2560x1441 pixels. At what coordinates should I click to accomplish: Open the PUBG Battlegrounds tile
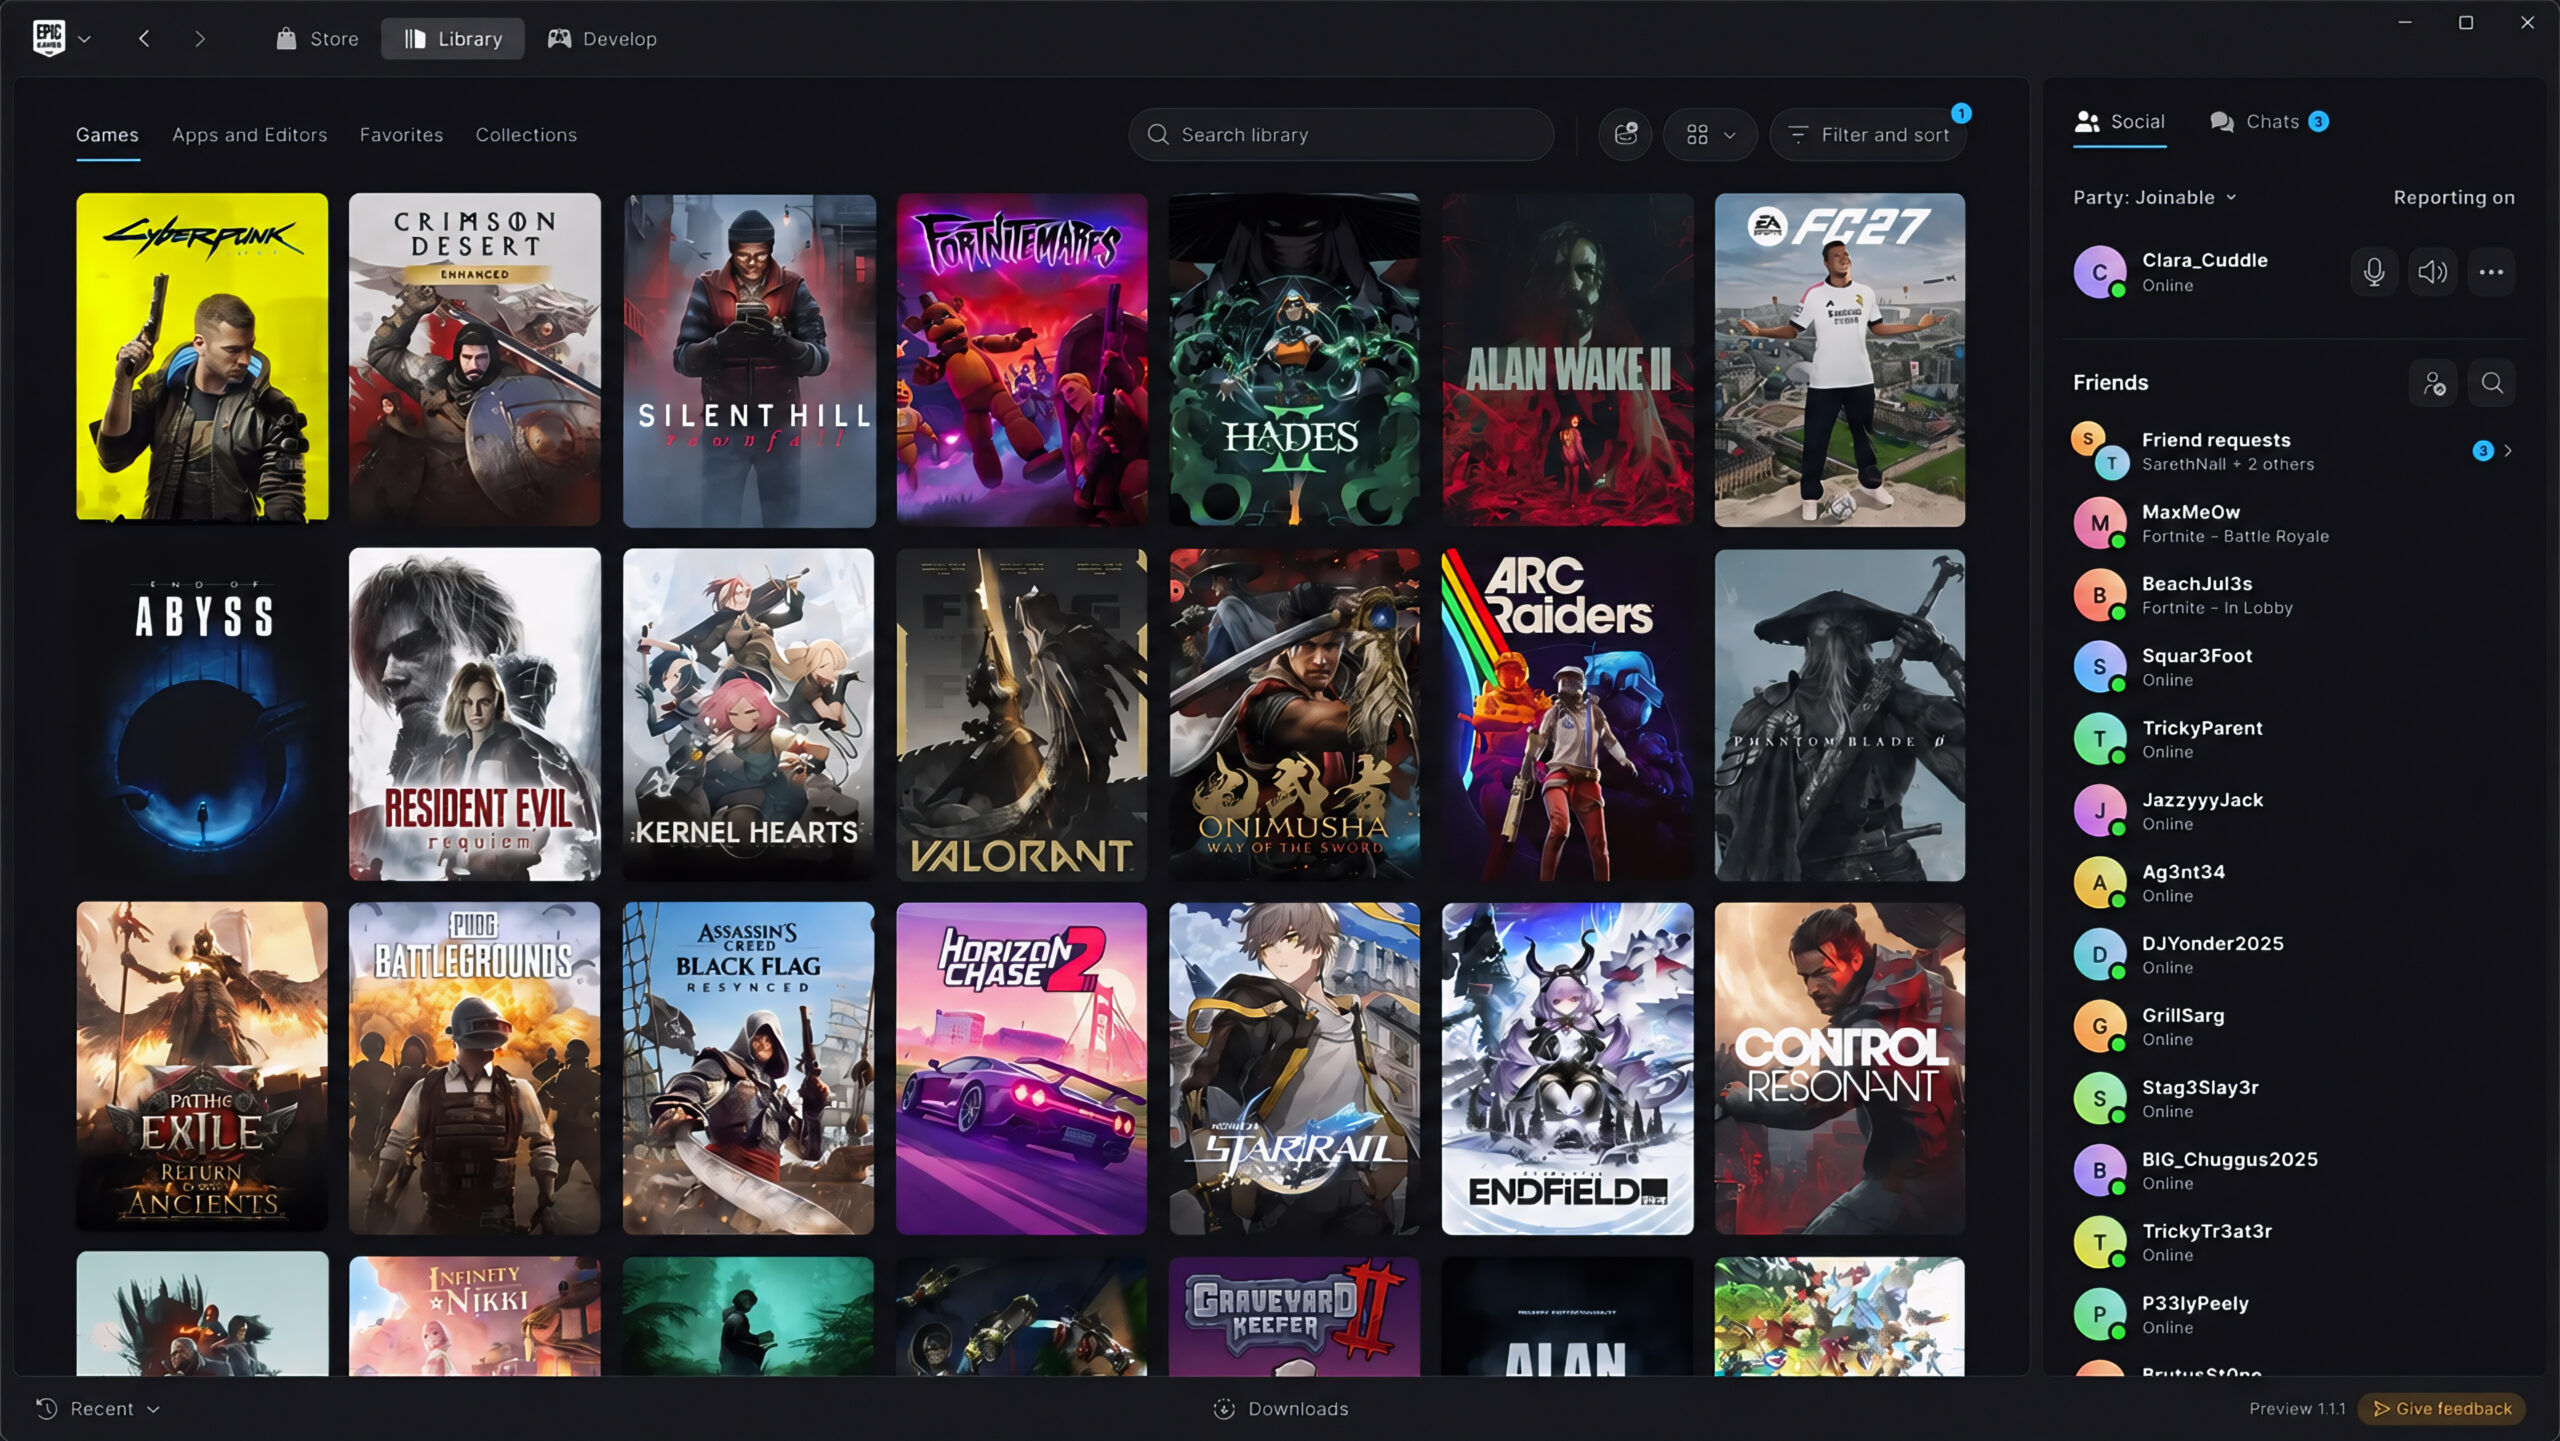point(475,1068)
